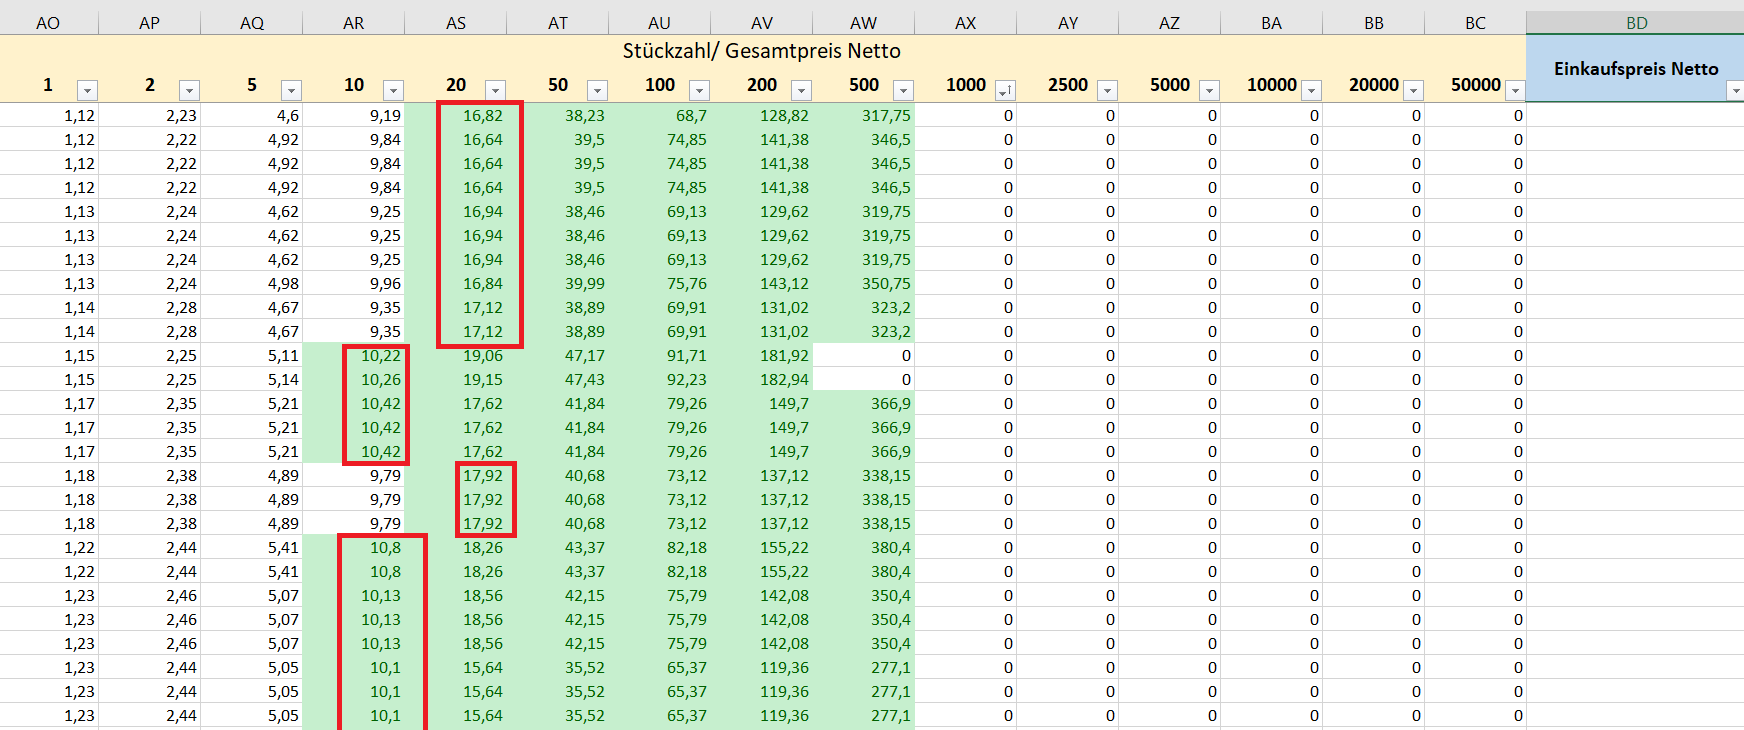Screen dimensions: 1744x730
Task: Select column header BD
Action: (x=1636, y=23)
